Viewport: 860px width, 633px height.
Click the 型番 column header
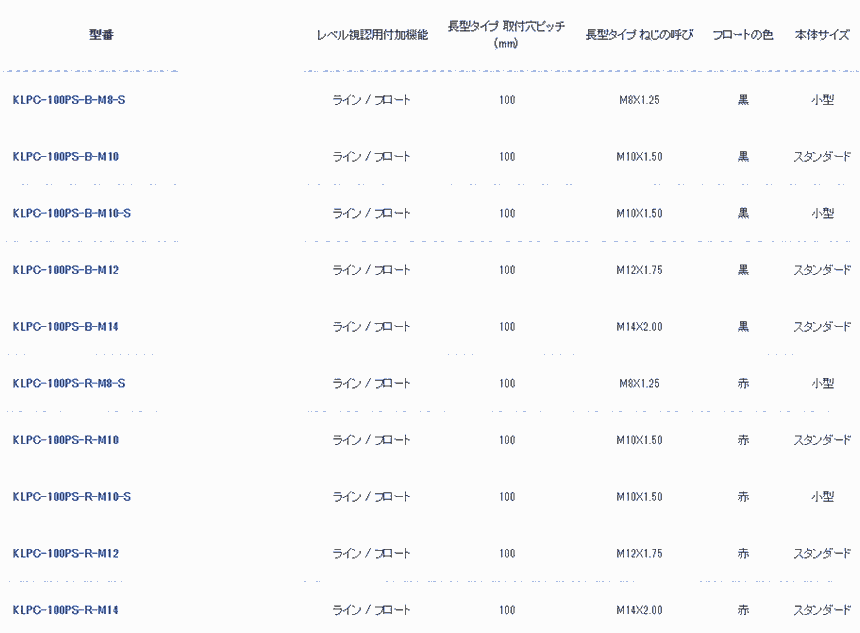coord(101,35)
